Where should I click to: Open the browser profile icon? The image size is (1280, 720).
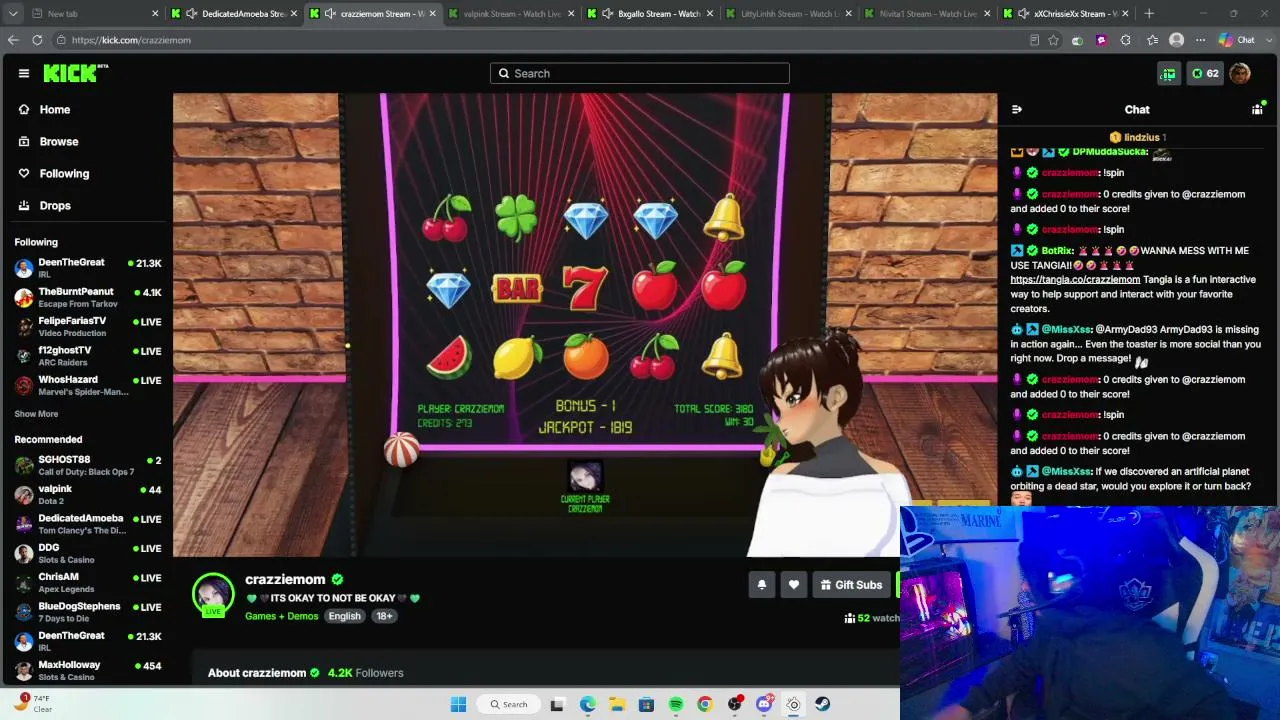point(1176,40)
